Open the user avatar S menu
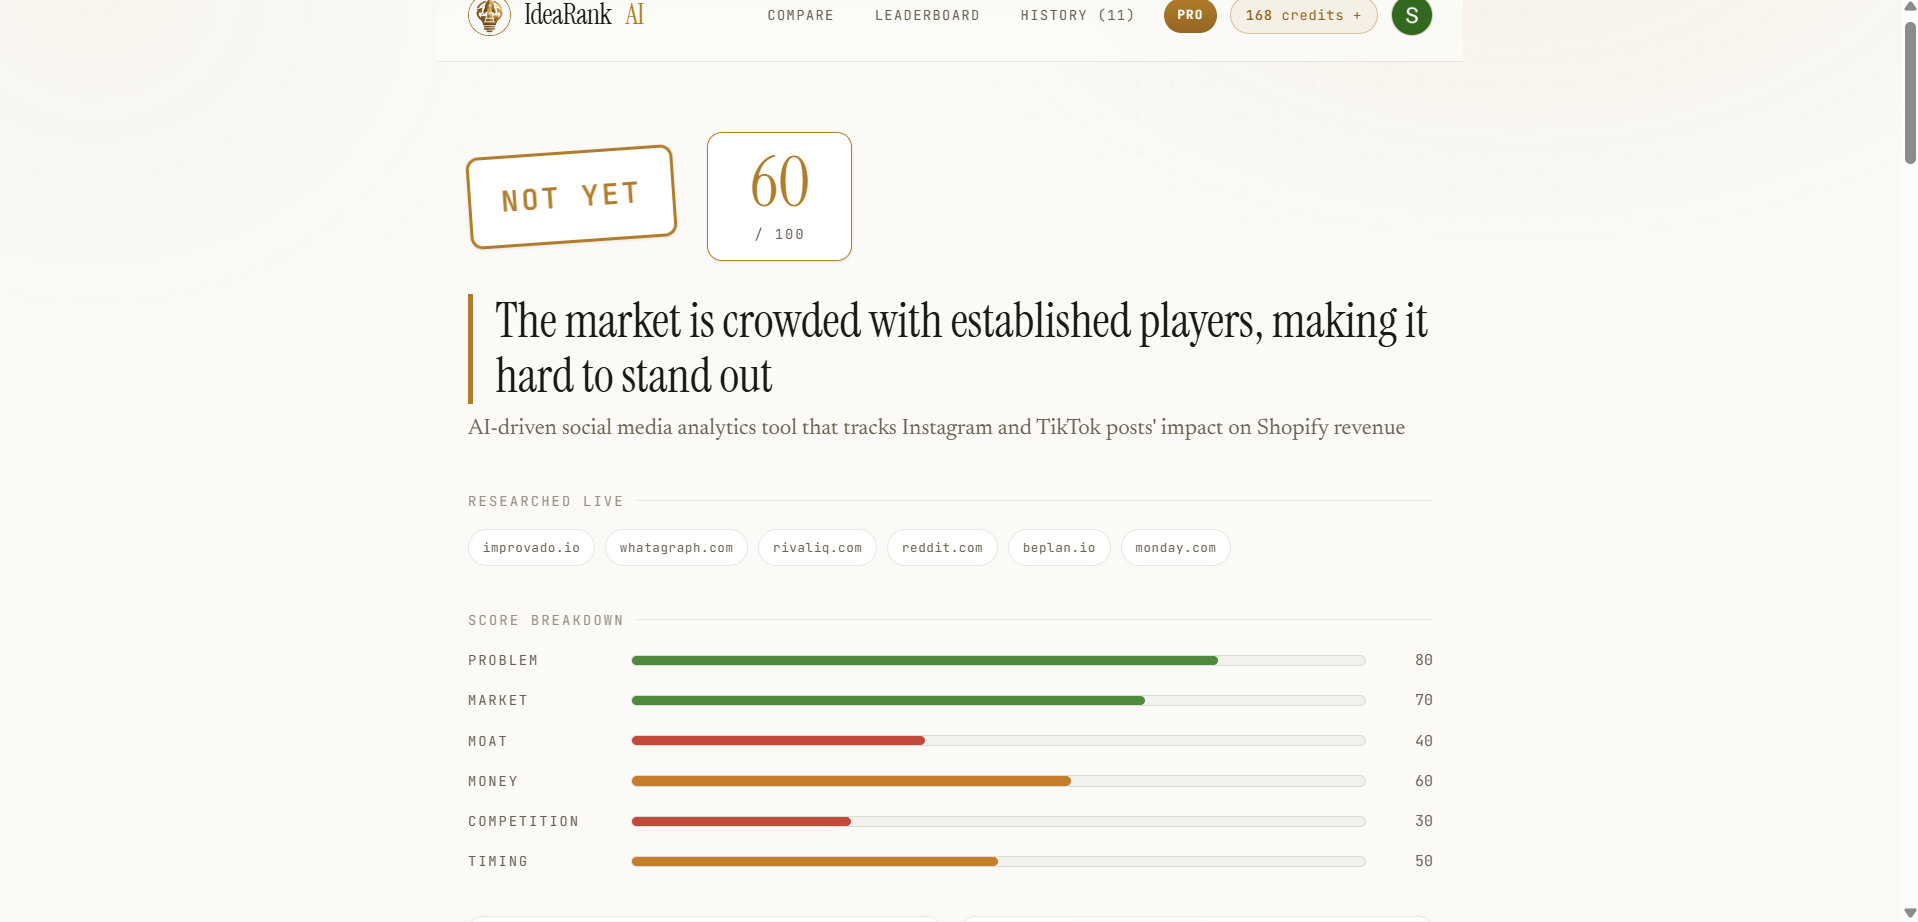The image size is (1918, 922). (x=1411, y=15)
